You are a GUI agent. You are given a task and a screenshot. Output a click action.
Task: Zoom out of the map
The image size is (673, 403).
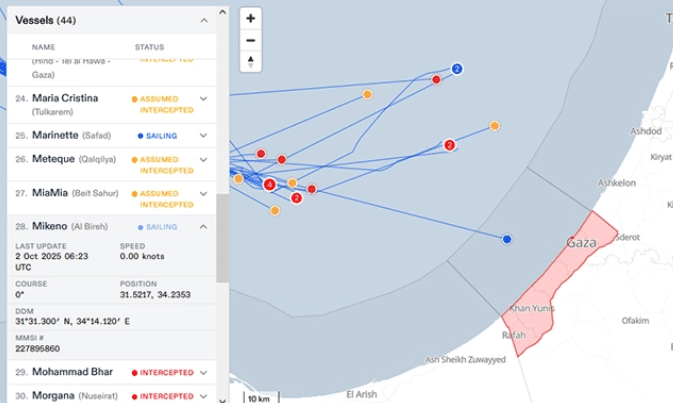pos(250,40)
